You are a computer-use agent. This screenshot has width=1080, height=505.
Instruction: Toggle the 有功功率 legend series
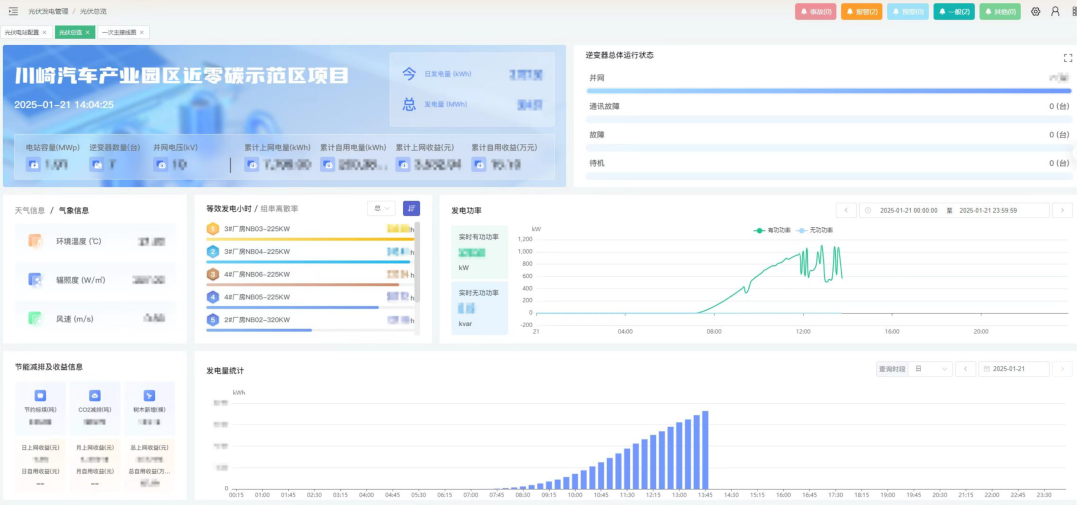point(772,230)
